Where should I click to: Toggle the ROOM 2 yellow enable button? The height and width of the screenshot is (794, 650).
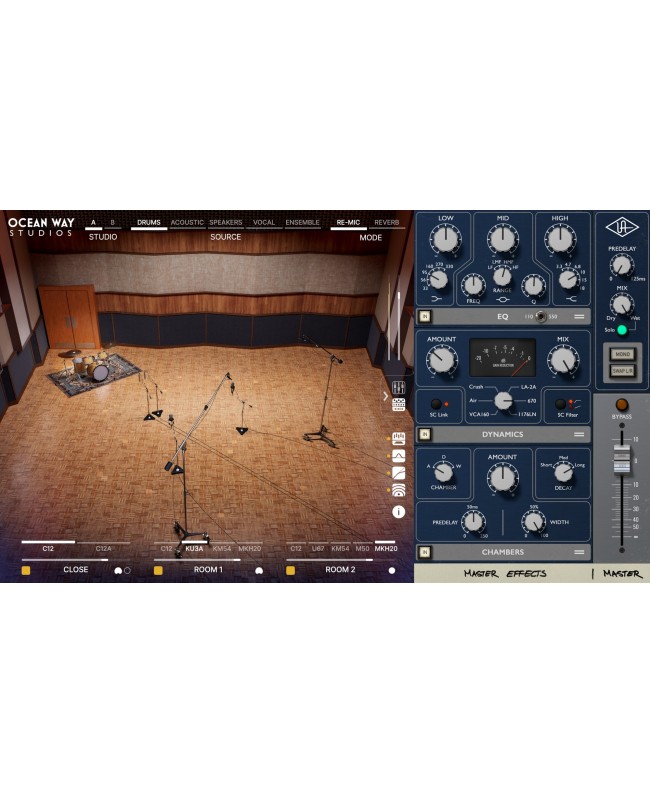(290, 571)
